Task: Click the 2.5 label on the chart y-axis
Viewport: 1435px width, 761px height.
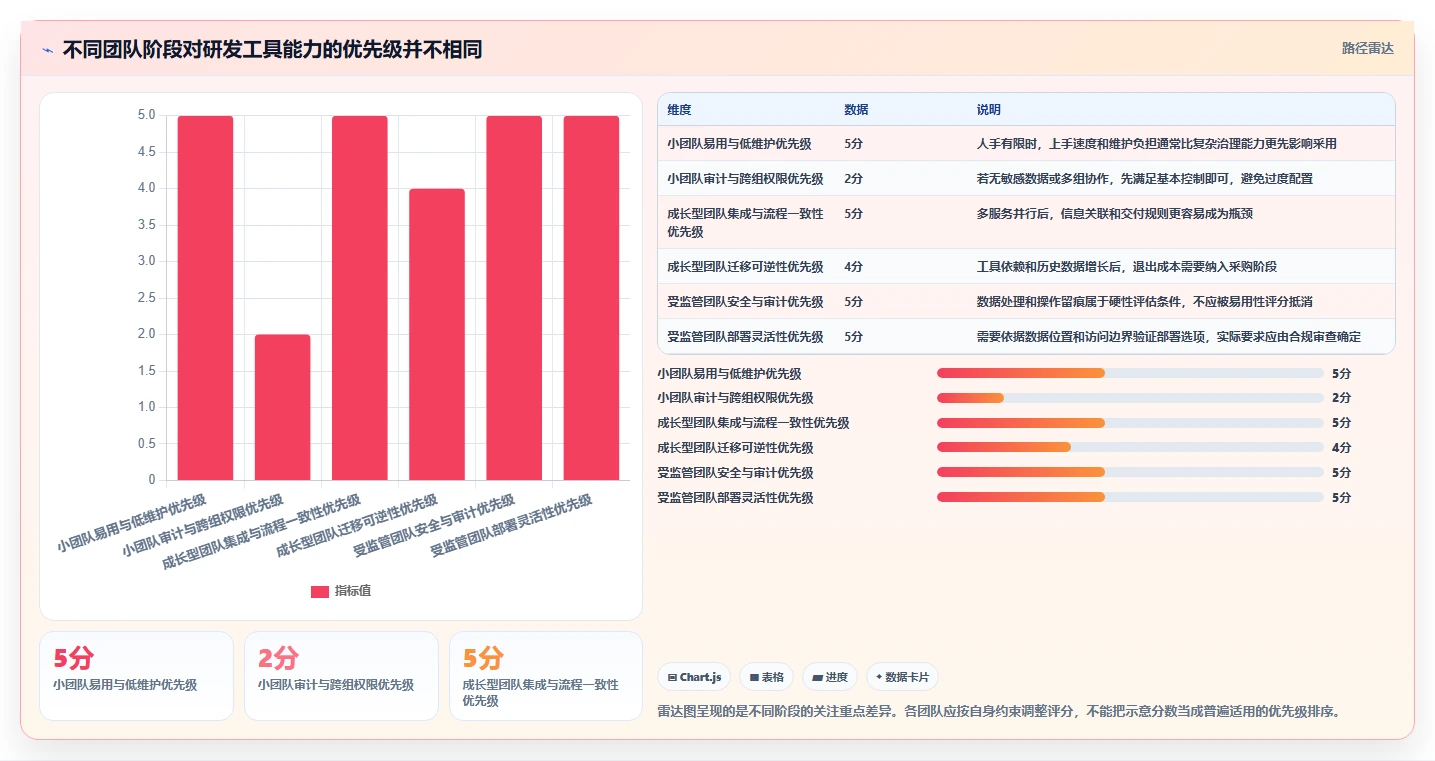Action: [x=146, y=298]
